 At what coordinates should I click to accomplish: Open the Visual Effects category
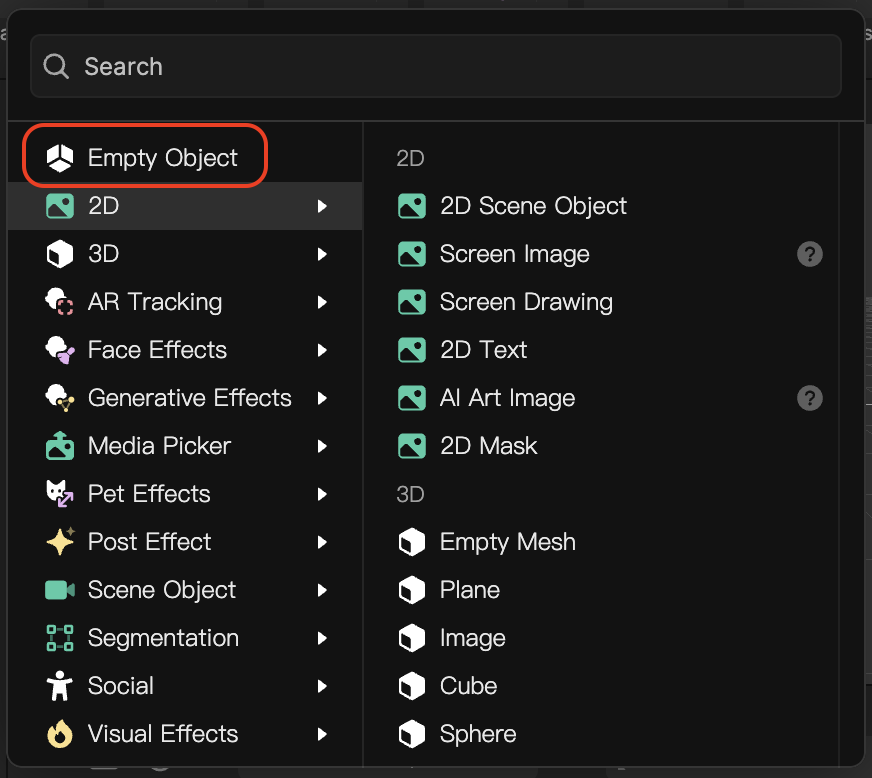tap(185, 734)
